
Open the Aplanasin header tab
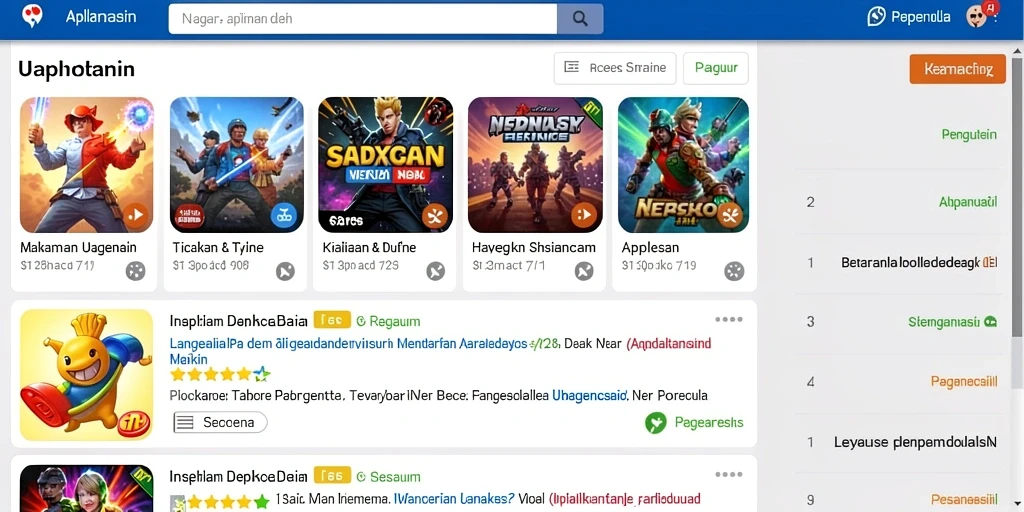pyautogui.click(x=101, y=16)
